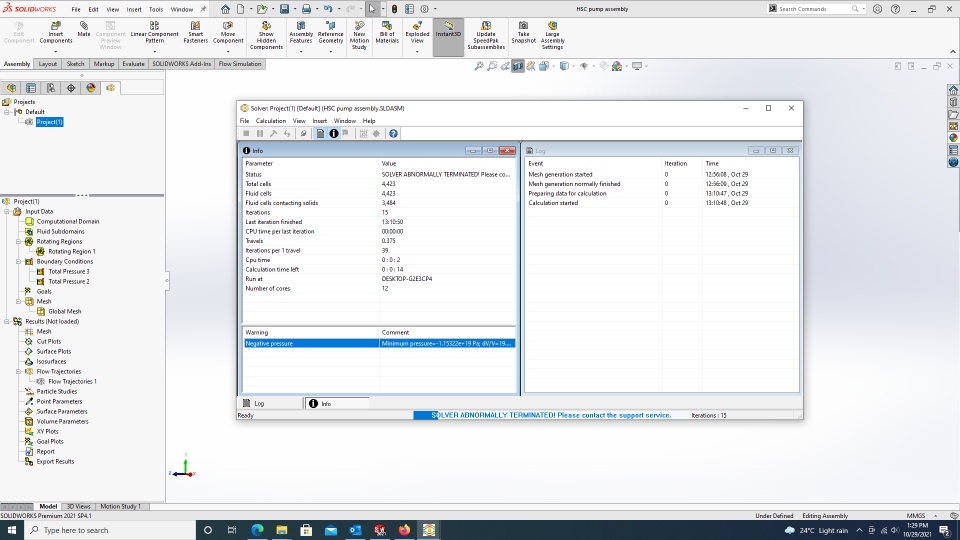This screenshot has height=540, width=960.
Task: Open the Calculation menu in Solver
Action: pos(271,121)
